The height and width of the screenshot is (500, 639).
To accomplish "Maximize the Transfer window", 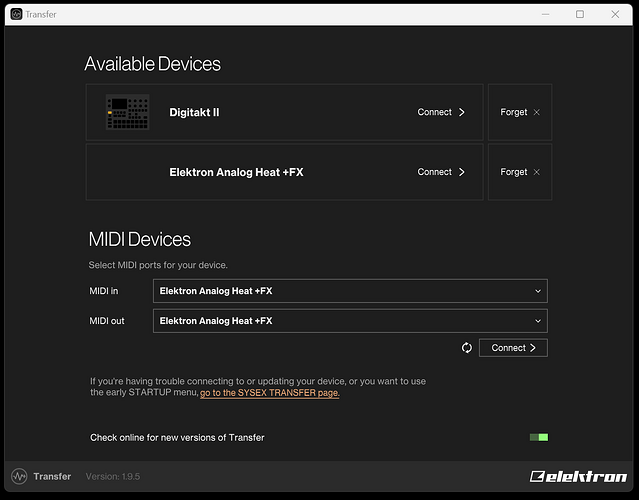I will tap(579, 14).
